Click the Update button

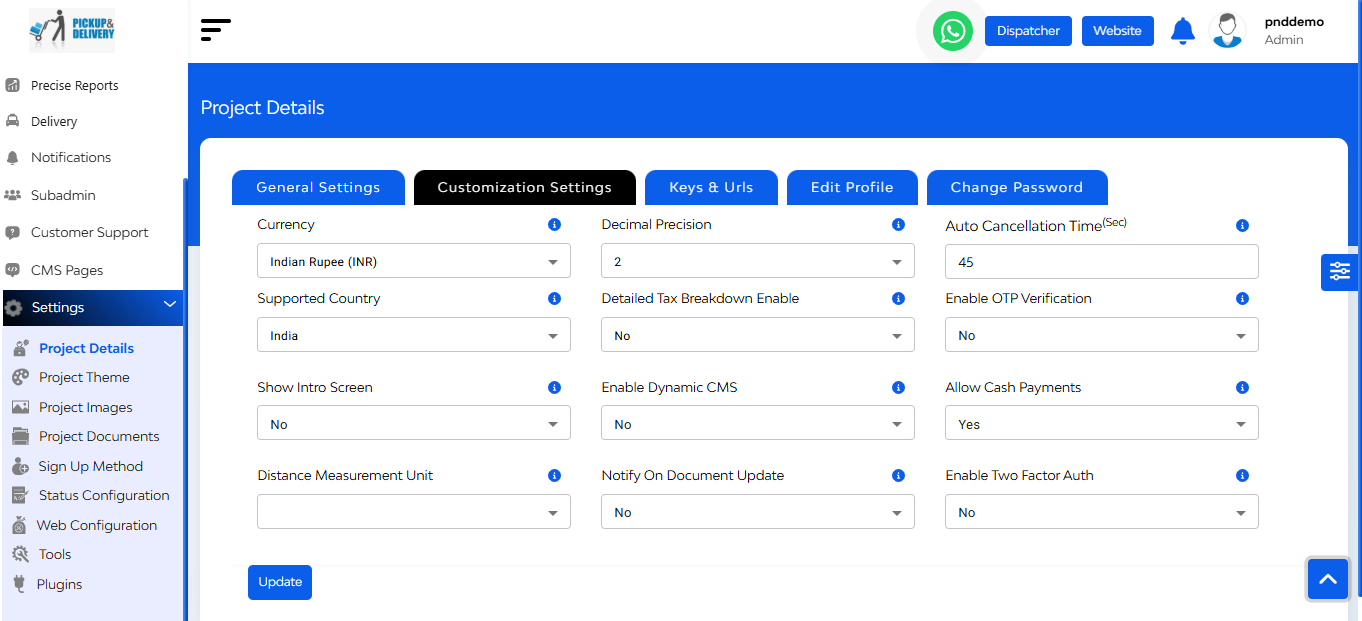[280, 582]
